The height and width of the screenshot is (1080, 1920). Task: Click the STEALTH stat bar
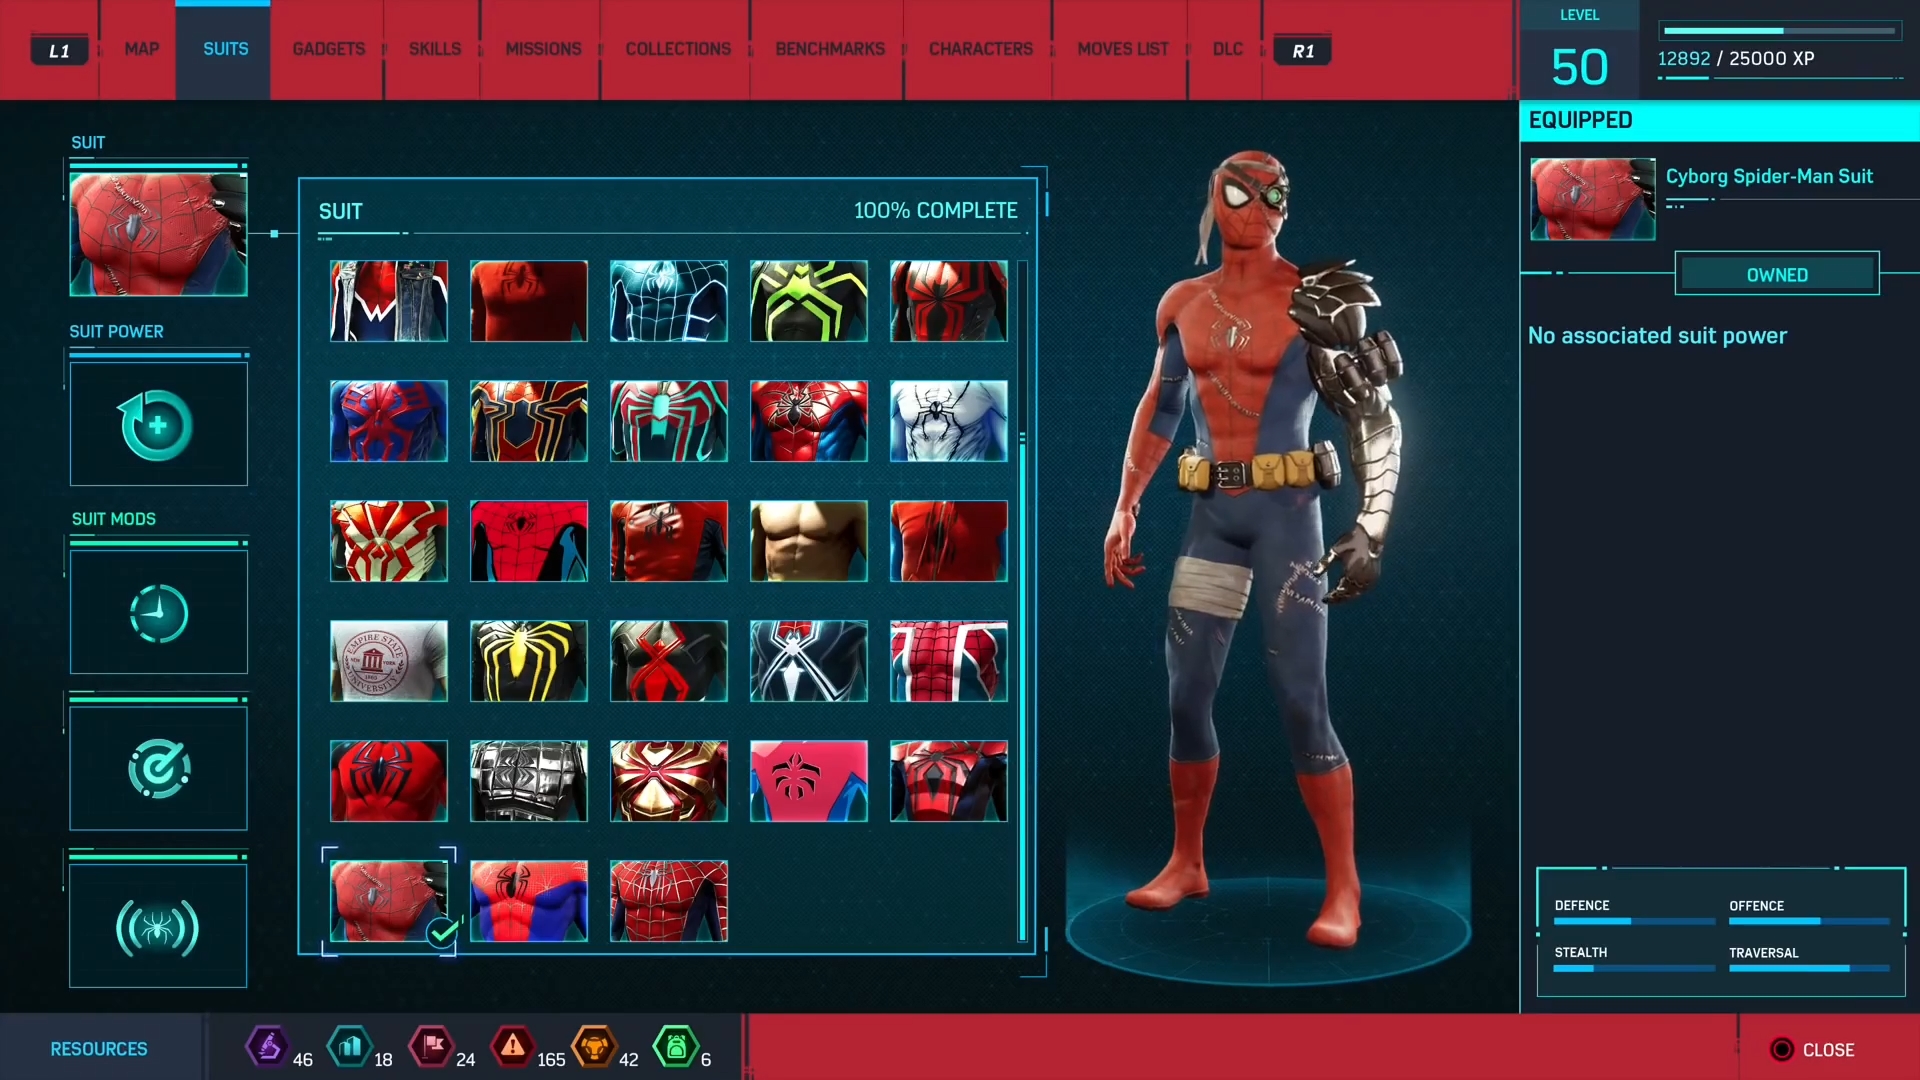(x=1634, y=968)
